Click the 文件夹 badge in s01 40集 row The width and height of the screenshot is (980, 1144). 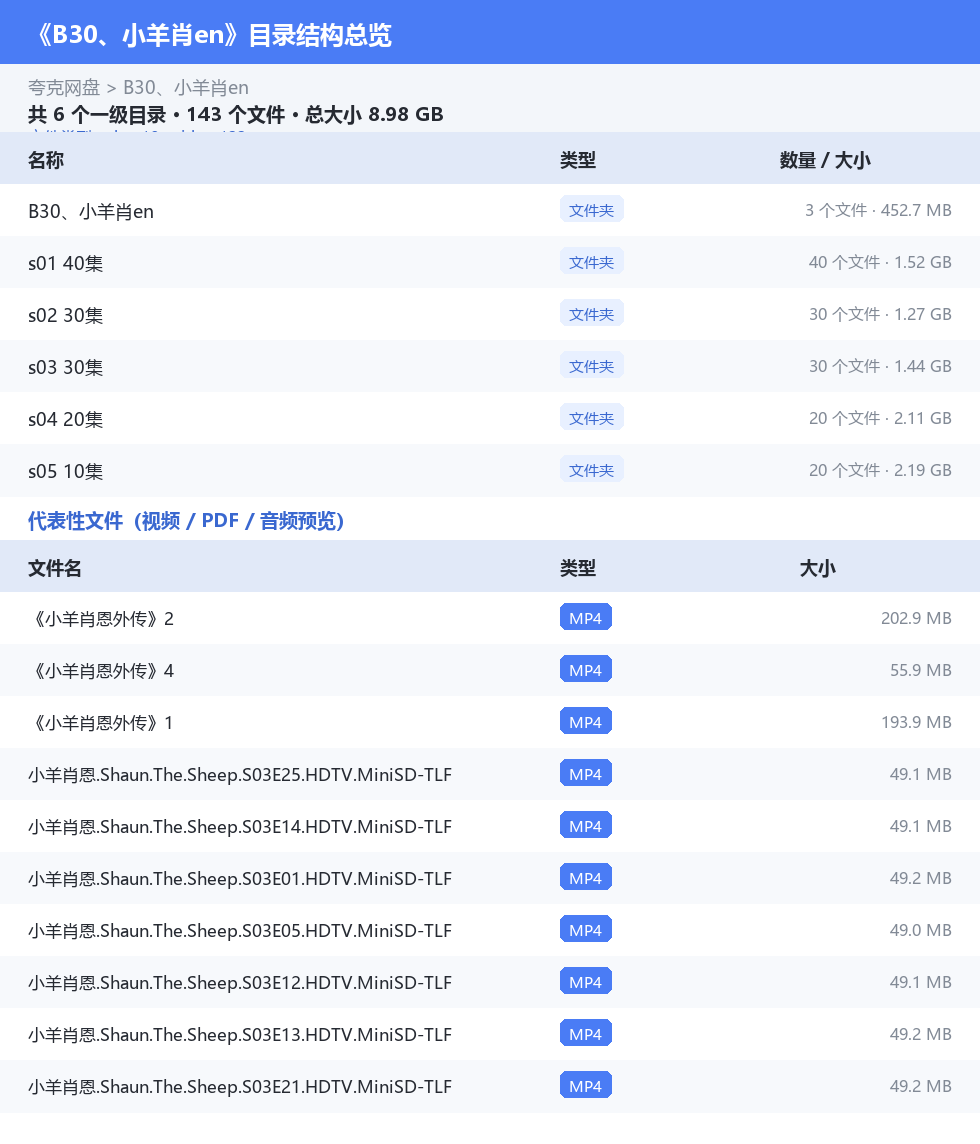(592, 262)
